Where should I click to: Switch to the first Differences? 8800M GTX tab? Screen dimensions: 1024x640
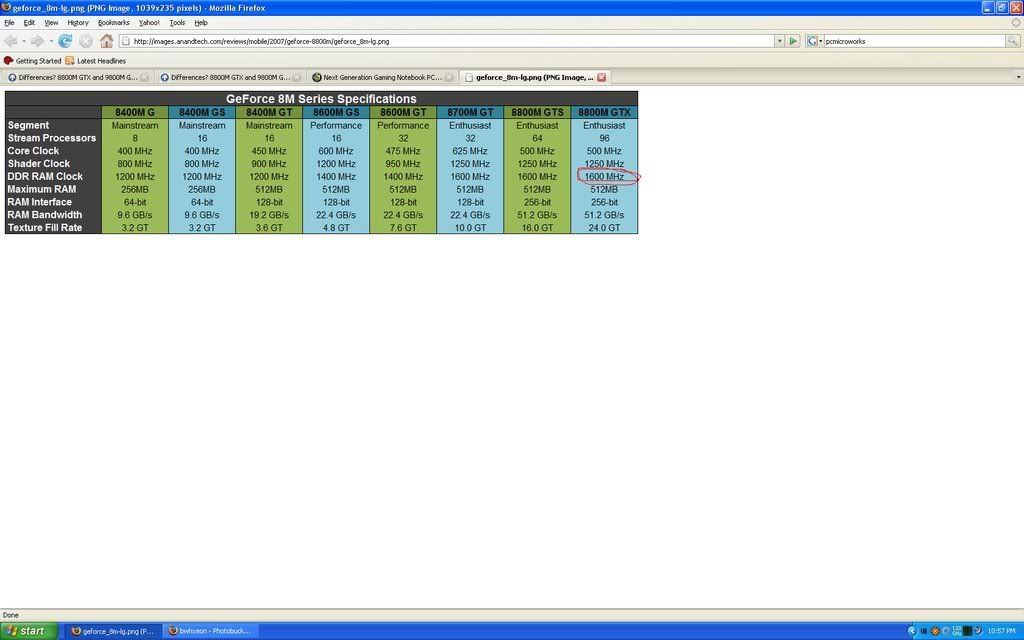pyautogui.click(x=78, y=77)
